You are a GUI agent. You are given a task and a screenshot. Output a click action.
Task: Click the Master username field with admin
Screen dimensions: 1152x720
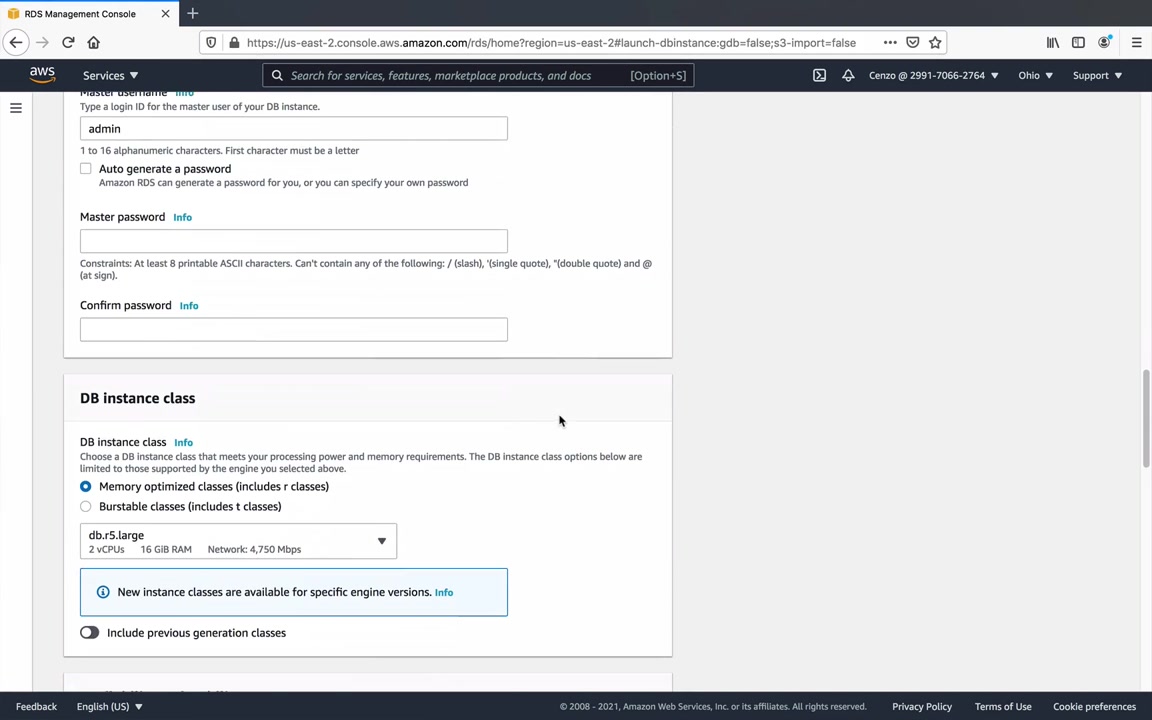[294, 129]
